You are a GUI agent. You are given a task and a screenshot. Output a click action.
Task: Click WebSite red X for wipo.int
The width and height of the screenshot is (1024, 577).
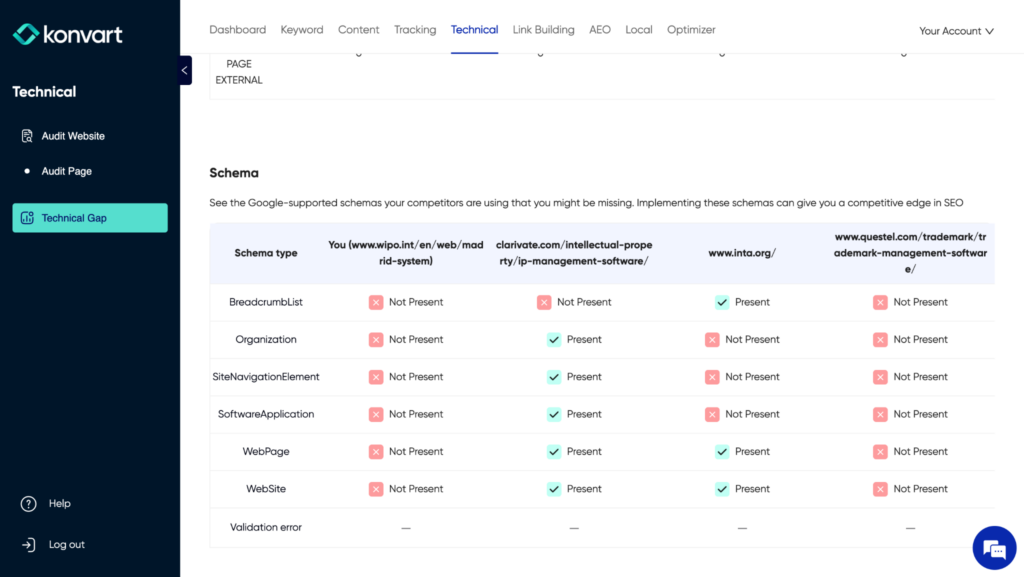pyautogui.click(x=376, y=488)
